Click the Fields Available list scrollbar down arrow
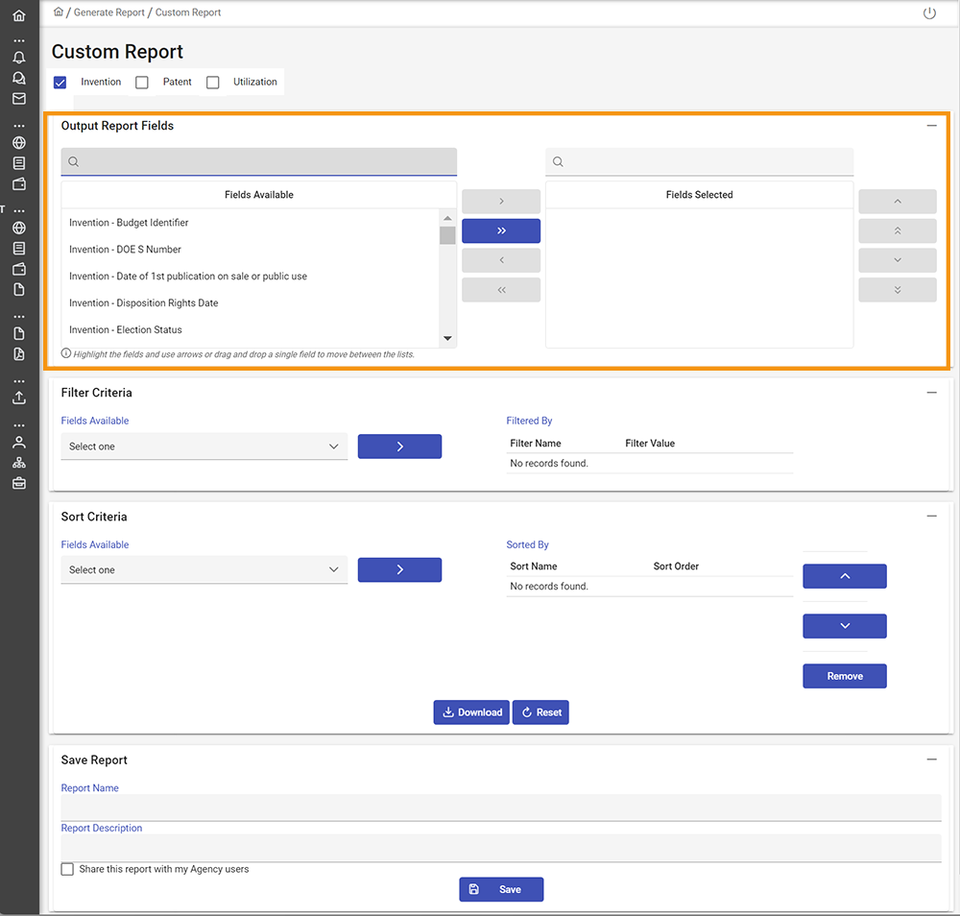This screenshot has width=960, height=916. click(x=447, y=339)
